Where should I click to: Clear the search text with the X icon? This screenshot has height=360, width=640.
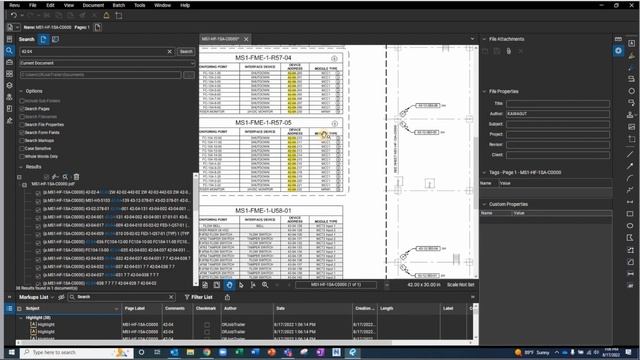tap(170, 51)
